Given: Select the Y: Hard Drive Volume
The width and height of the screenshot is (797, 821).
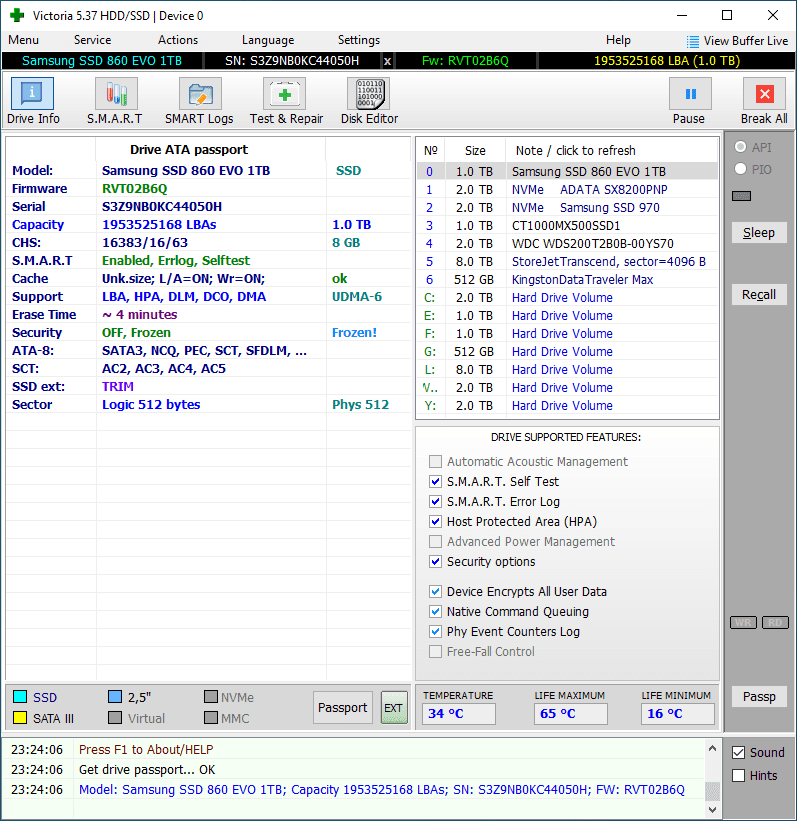Looking at the screenshot, I should [x=568, y=405].
